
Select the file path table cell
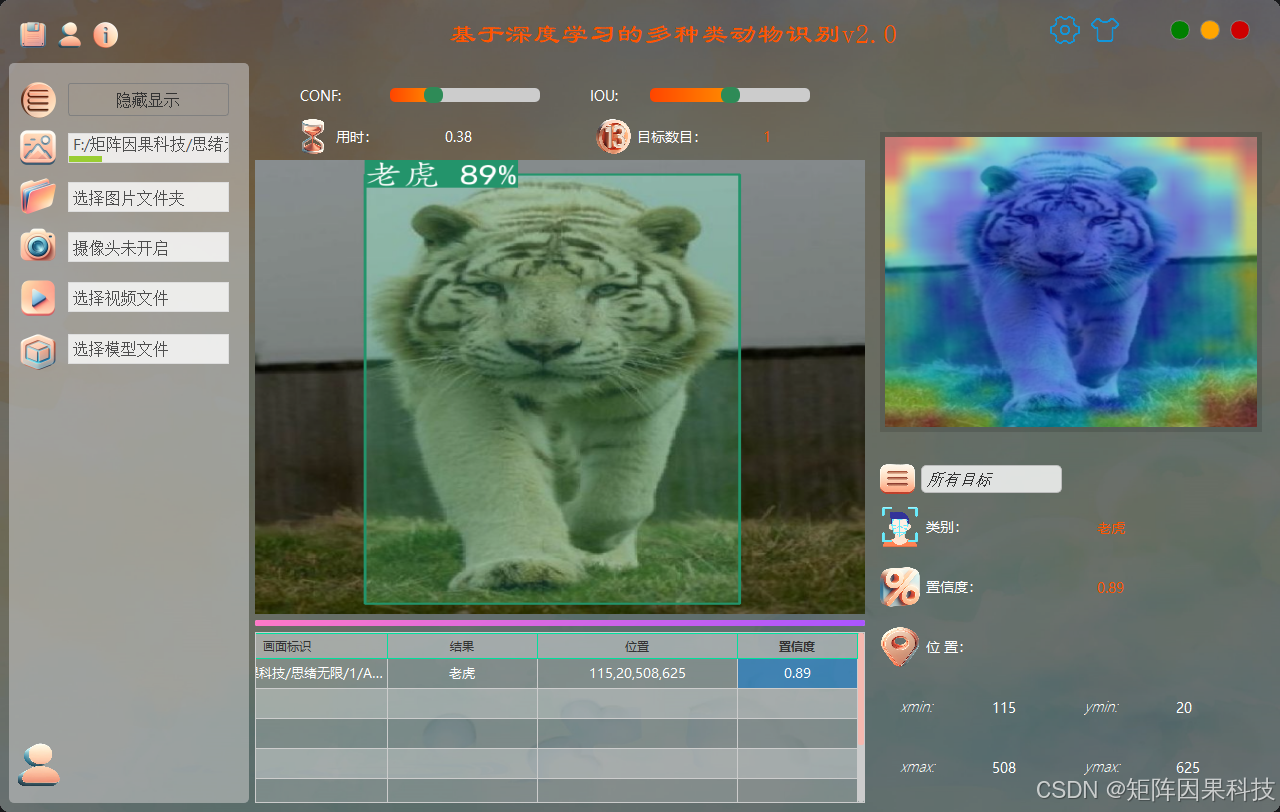(321, 673)
